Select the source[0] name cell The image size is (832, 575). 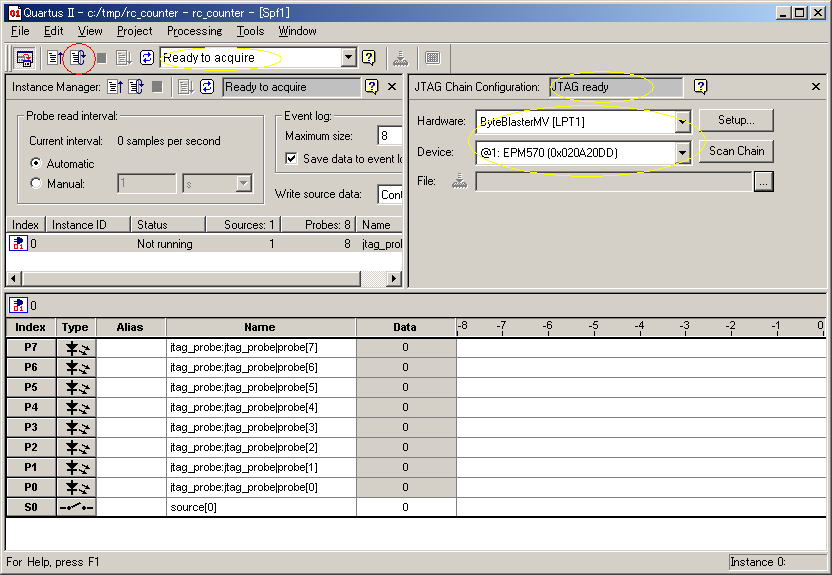pyautogui.click(x=261, y=508)
